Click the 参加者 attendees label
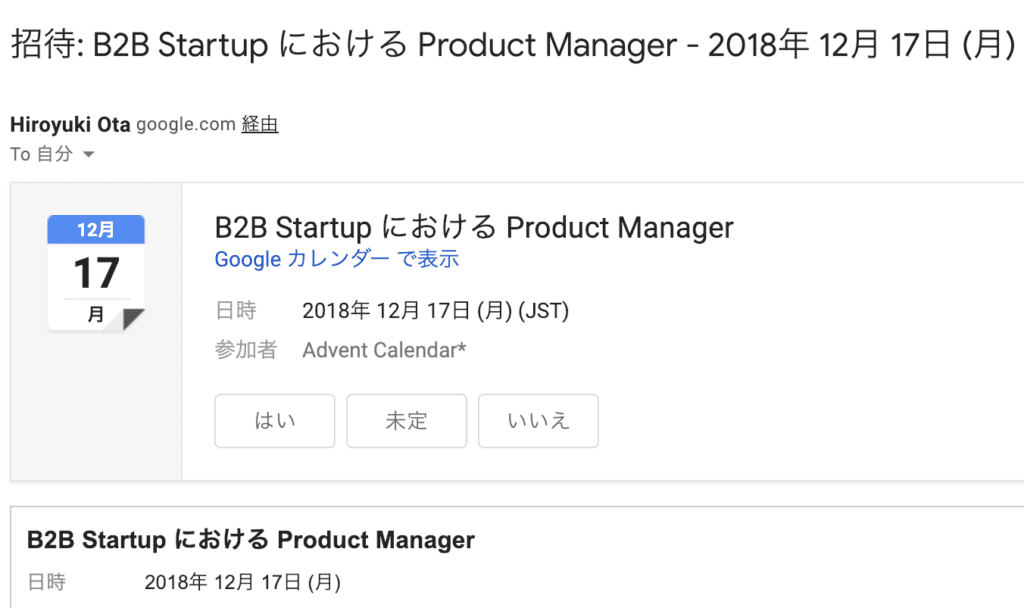Image resolution: width=1024 pixels, height=608 pixels. (246, 350)
